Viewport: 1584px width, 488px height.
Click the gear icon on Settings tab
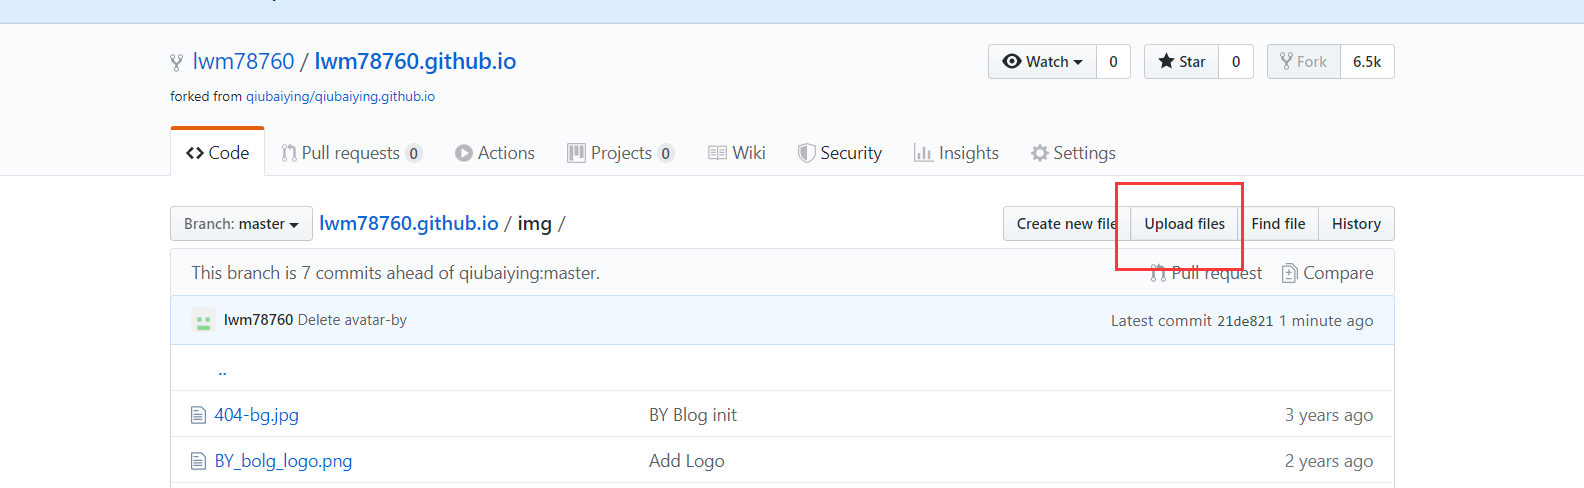[x=1040, y=153]
